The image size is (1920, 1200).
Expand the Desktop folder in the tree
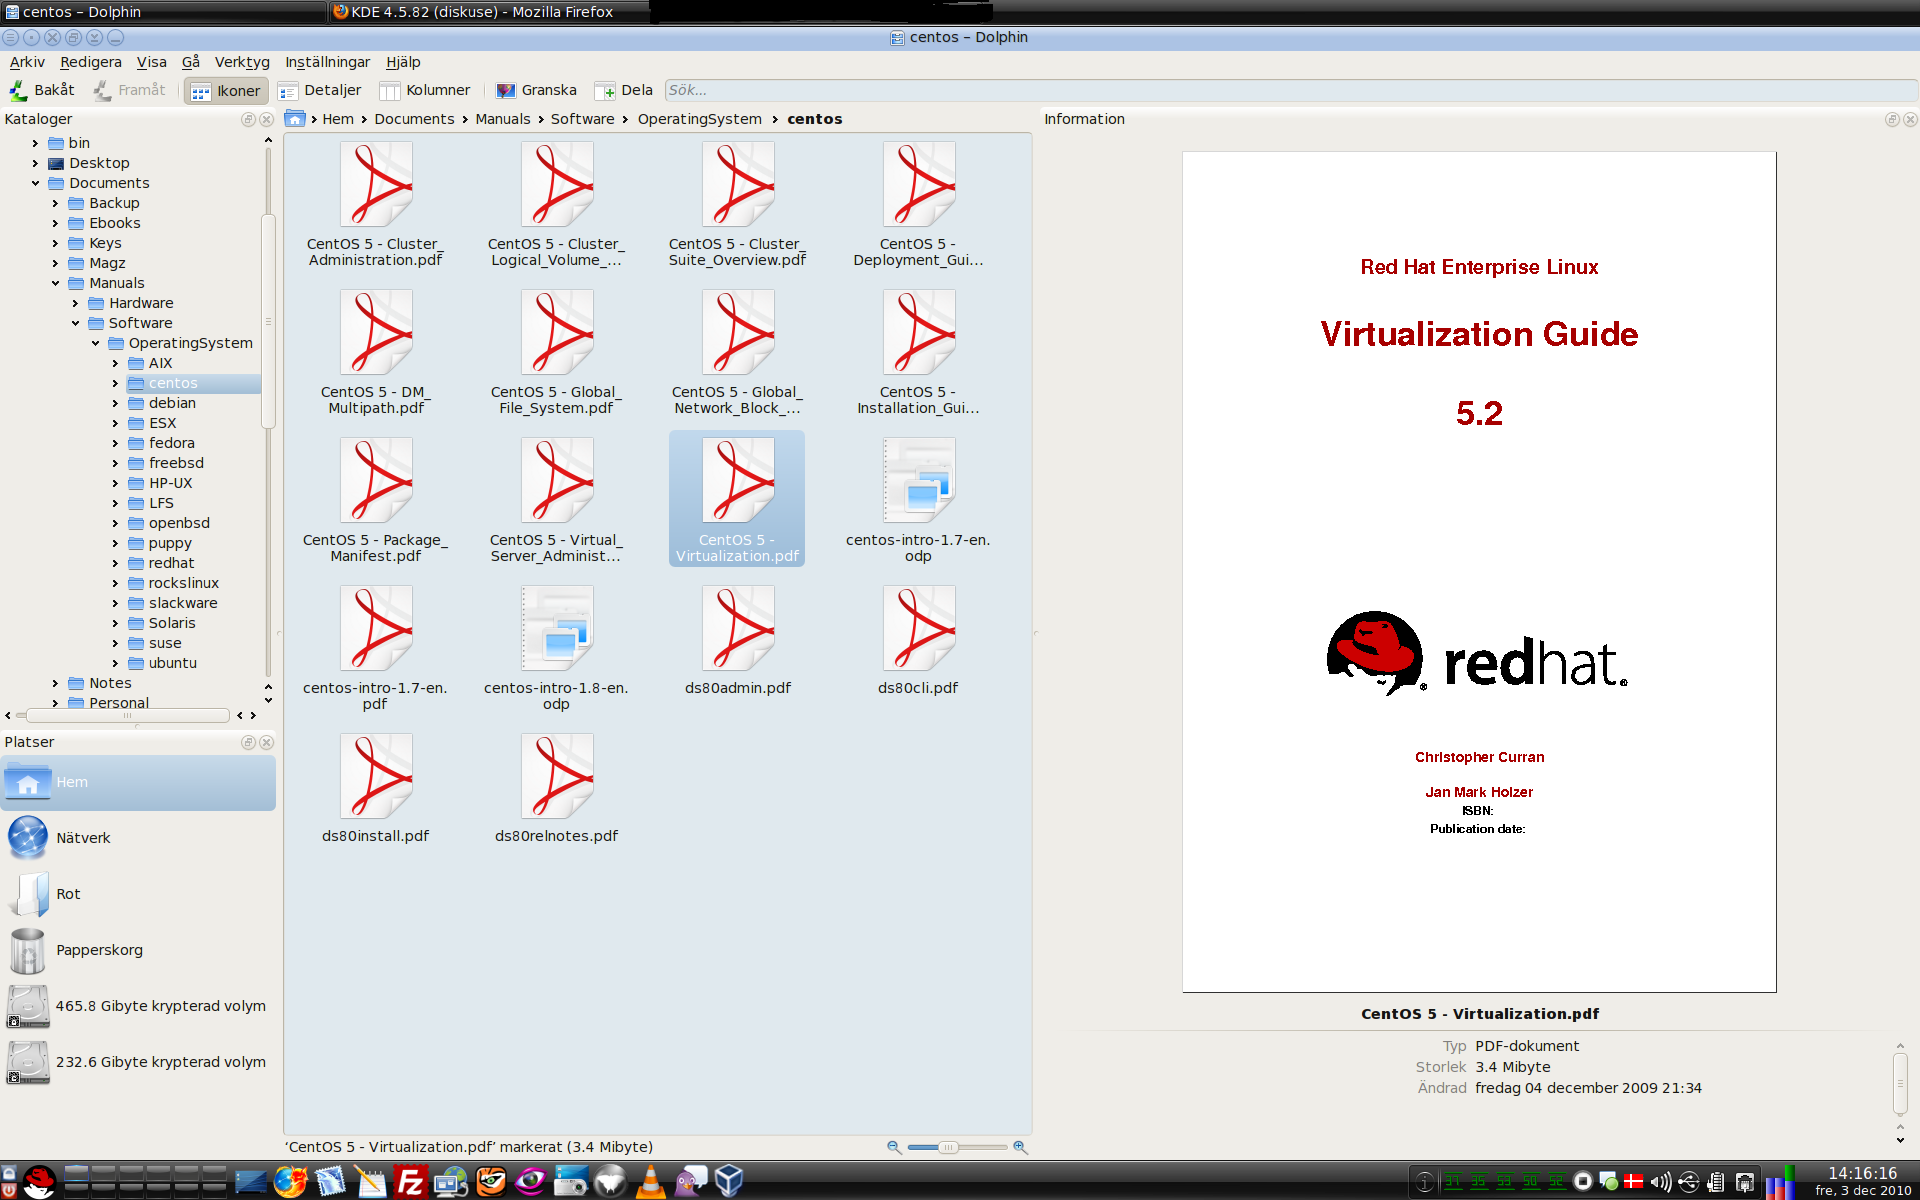click(x=35, y=163)
